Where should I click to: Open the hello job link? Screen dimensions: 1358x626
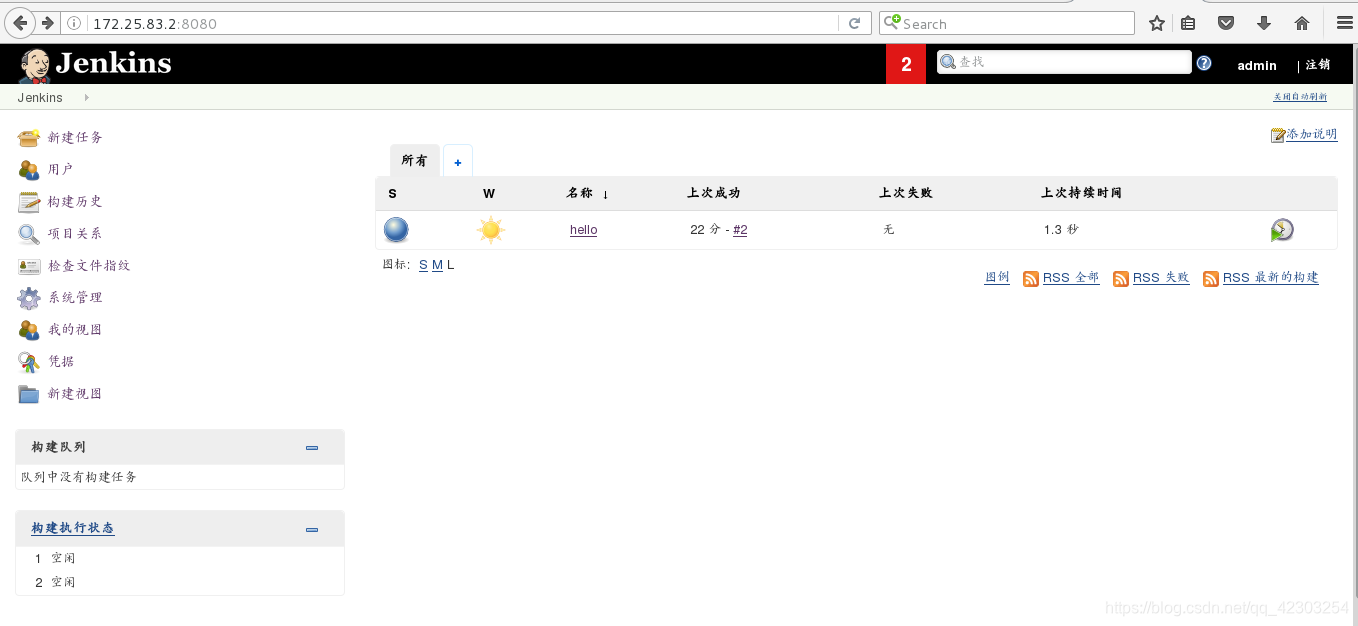click(584, 230)
